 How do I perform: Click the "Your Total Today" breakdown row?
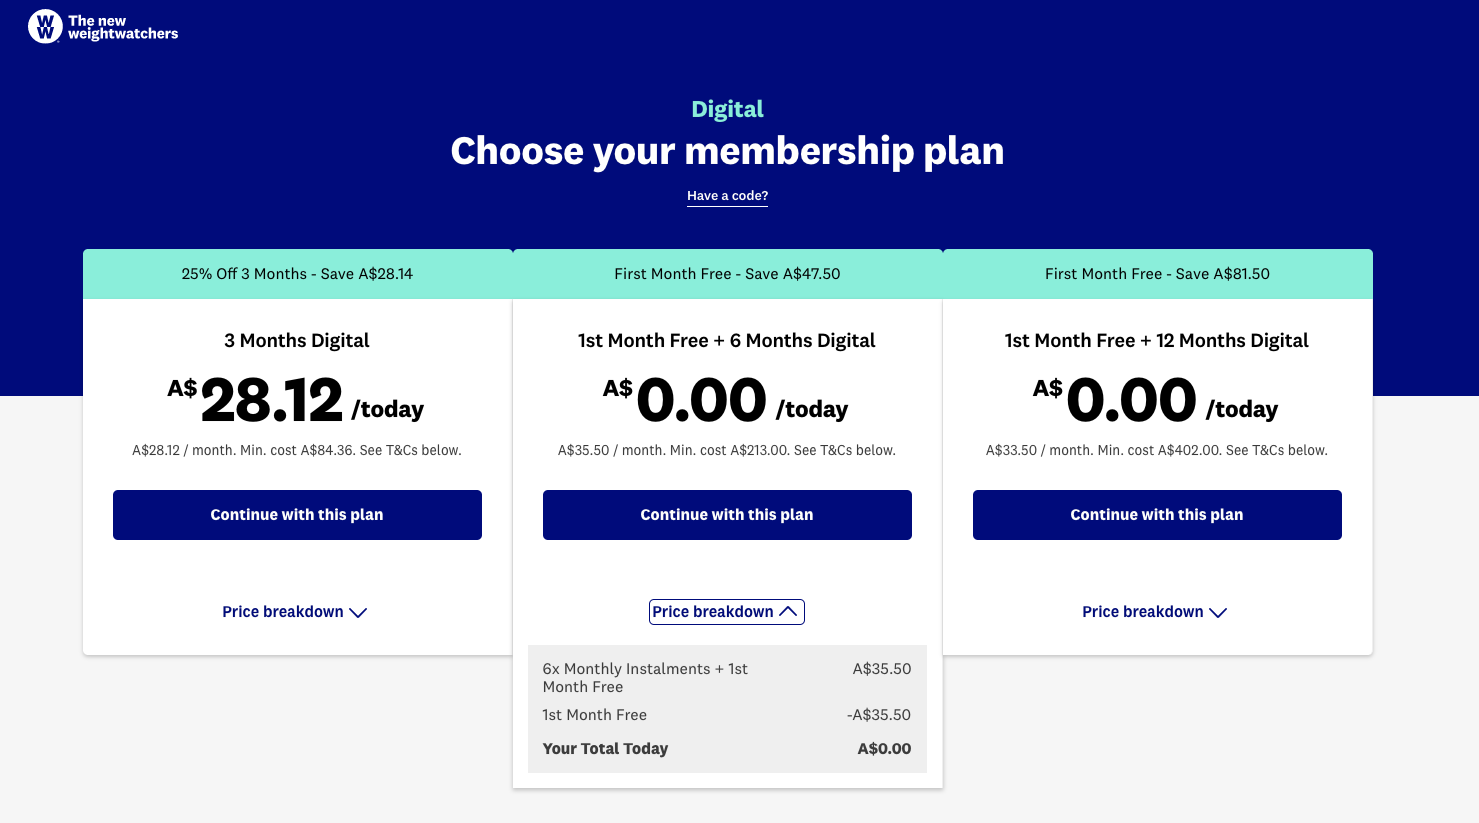tap(726, 749)
